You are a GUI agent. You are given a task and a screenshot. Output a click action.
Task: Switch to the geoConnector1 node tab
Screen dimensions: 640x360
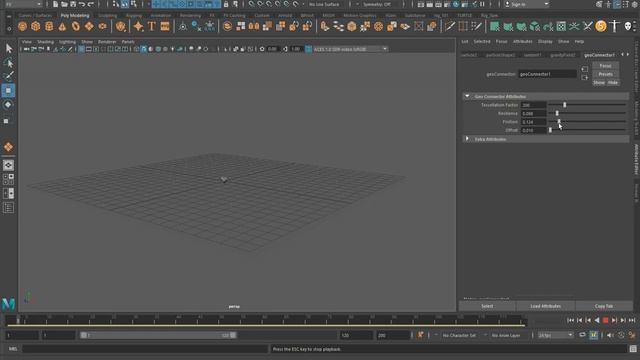599,55
